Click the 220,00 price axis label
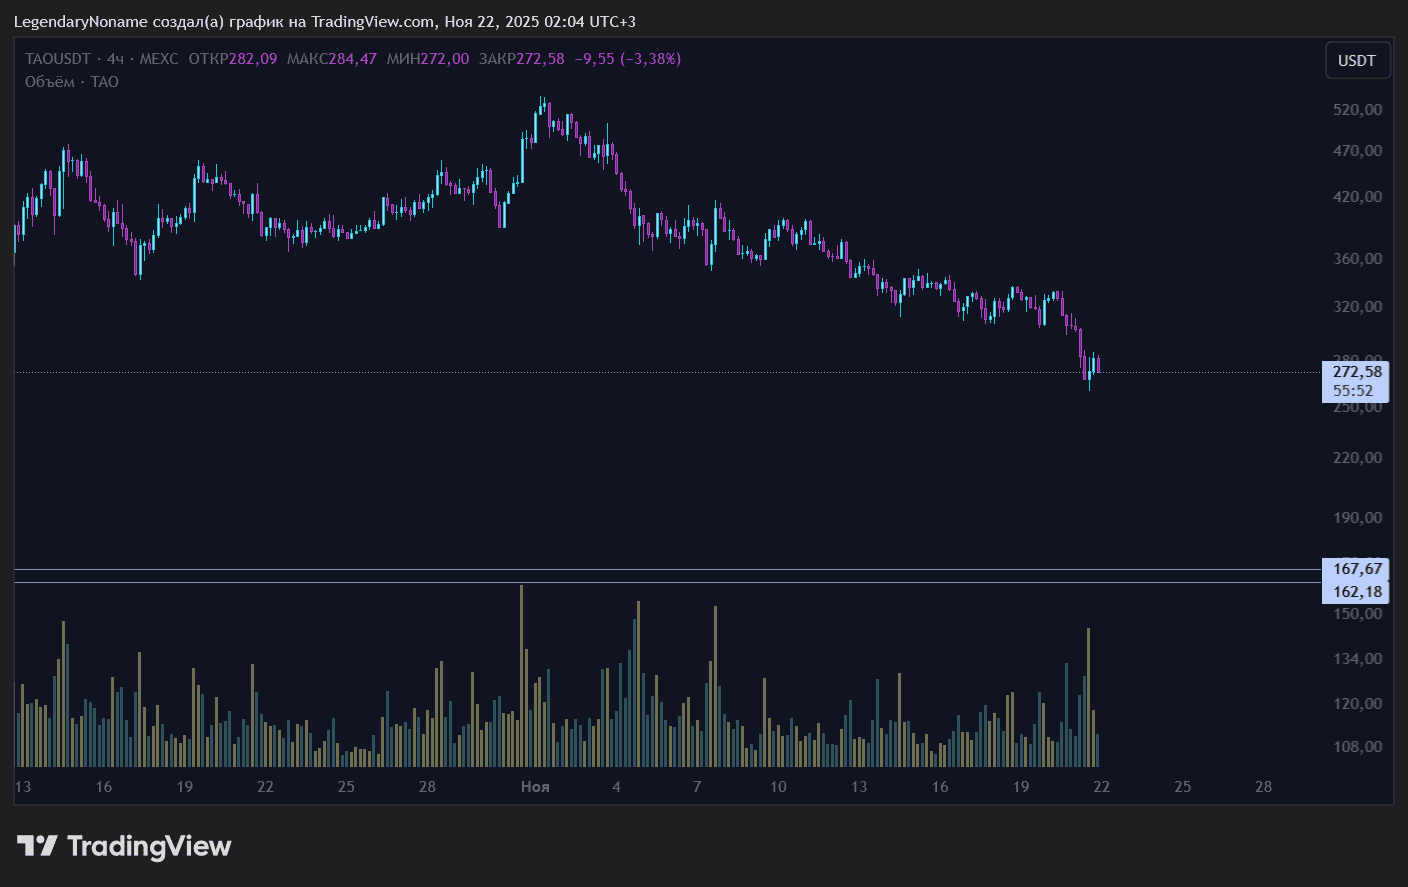The height and width of the screenshot is (887, 1408). 1357,458
